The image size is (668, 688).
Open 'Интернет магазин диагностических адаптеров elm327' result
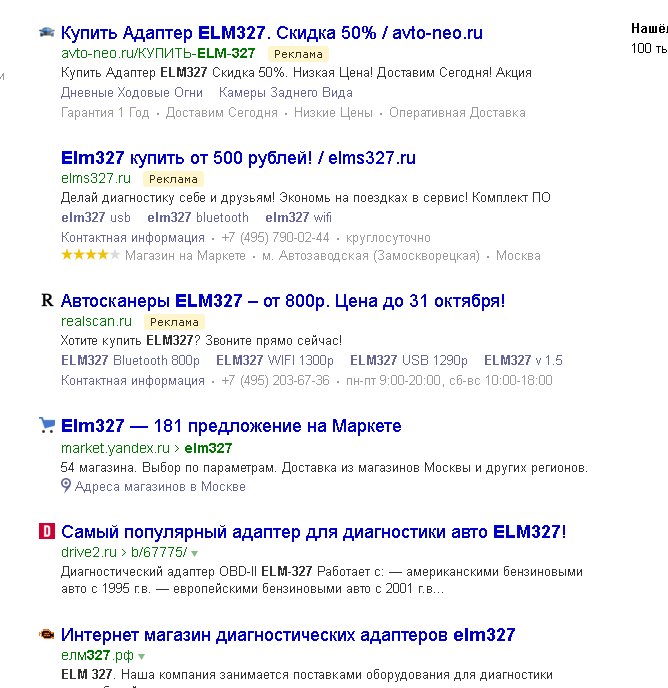[288, 635]
